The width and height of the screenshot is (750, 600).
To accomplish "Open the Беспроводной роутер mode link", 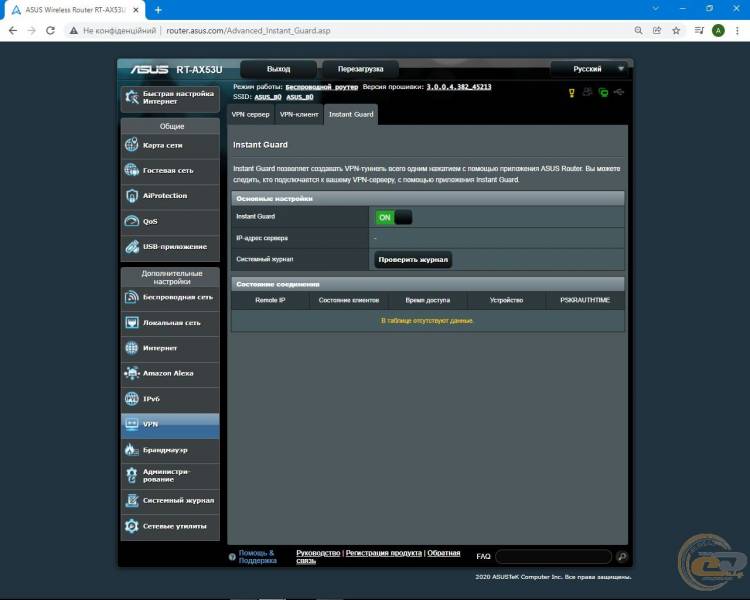I will [321, 87].
